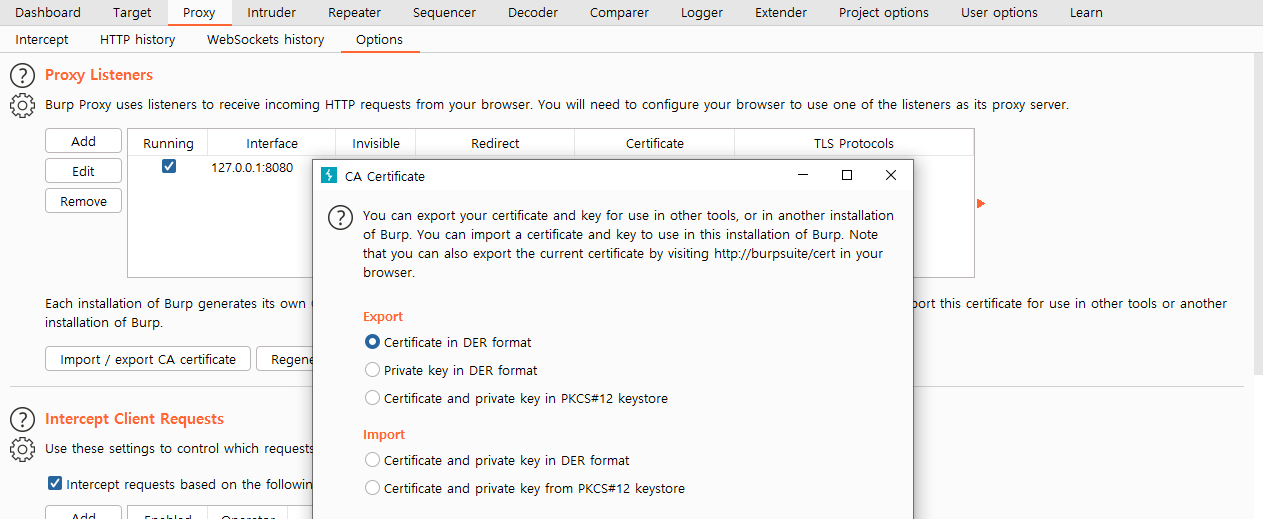The height and width of the screenshot is (519, 1263).
Task: Click Add button for proxy listeners
Action: click(x=83, y=141)
